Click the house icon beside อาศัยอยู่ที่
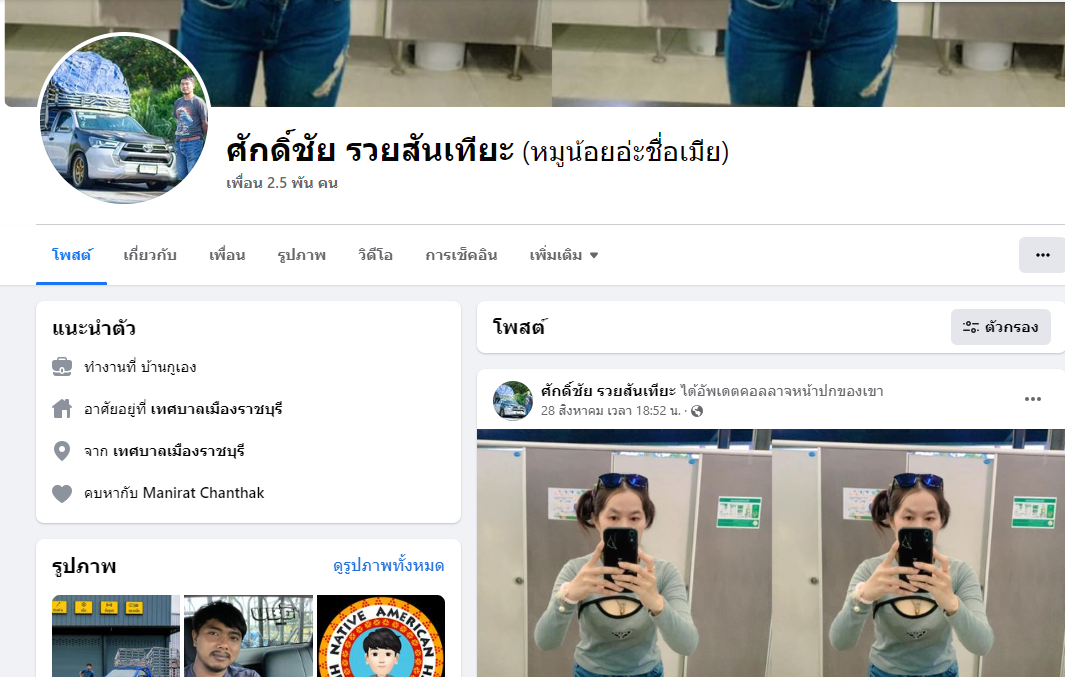 click(62, 409)
